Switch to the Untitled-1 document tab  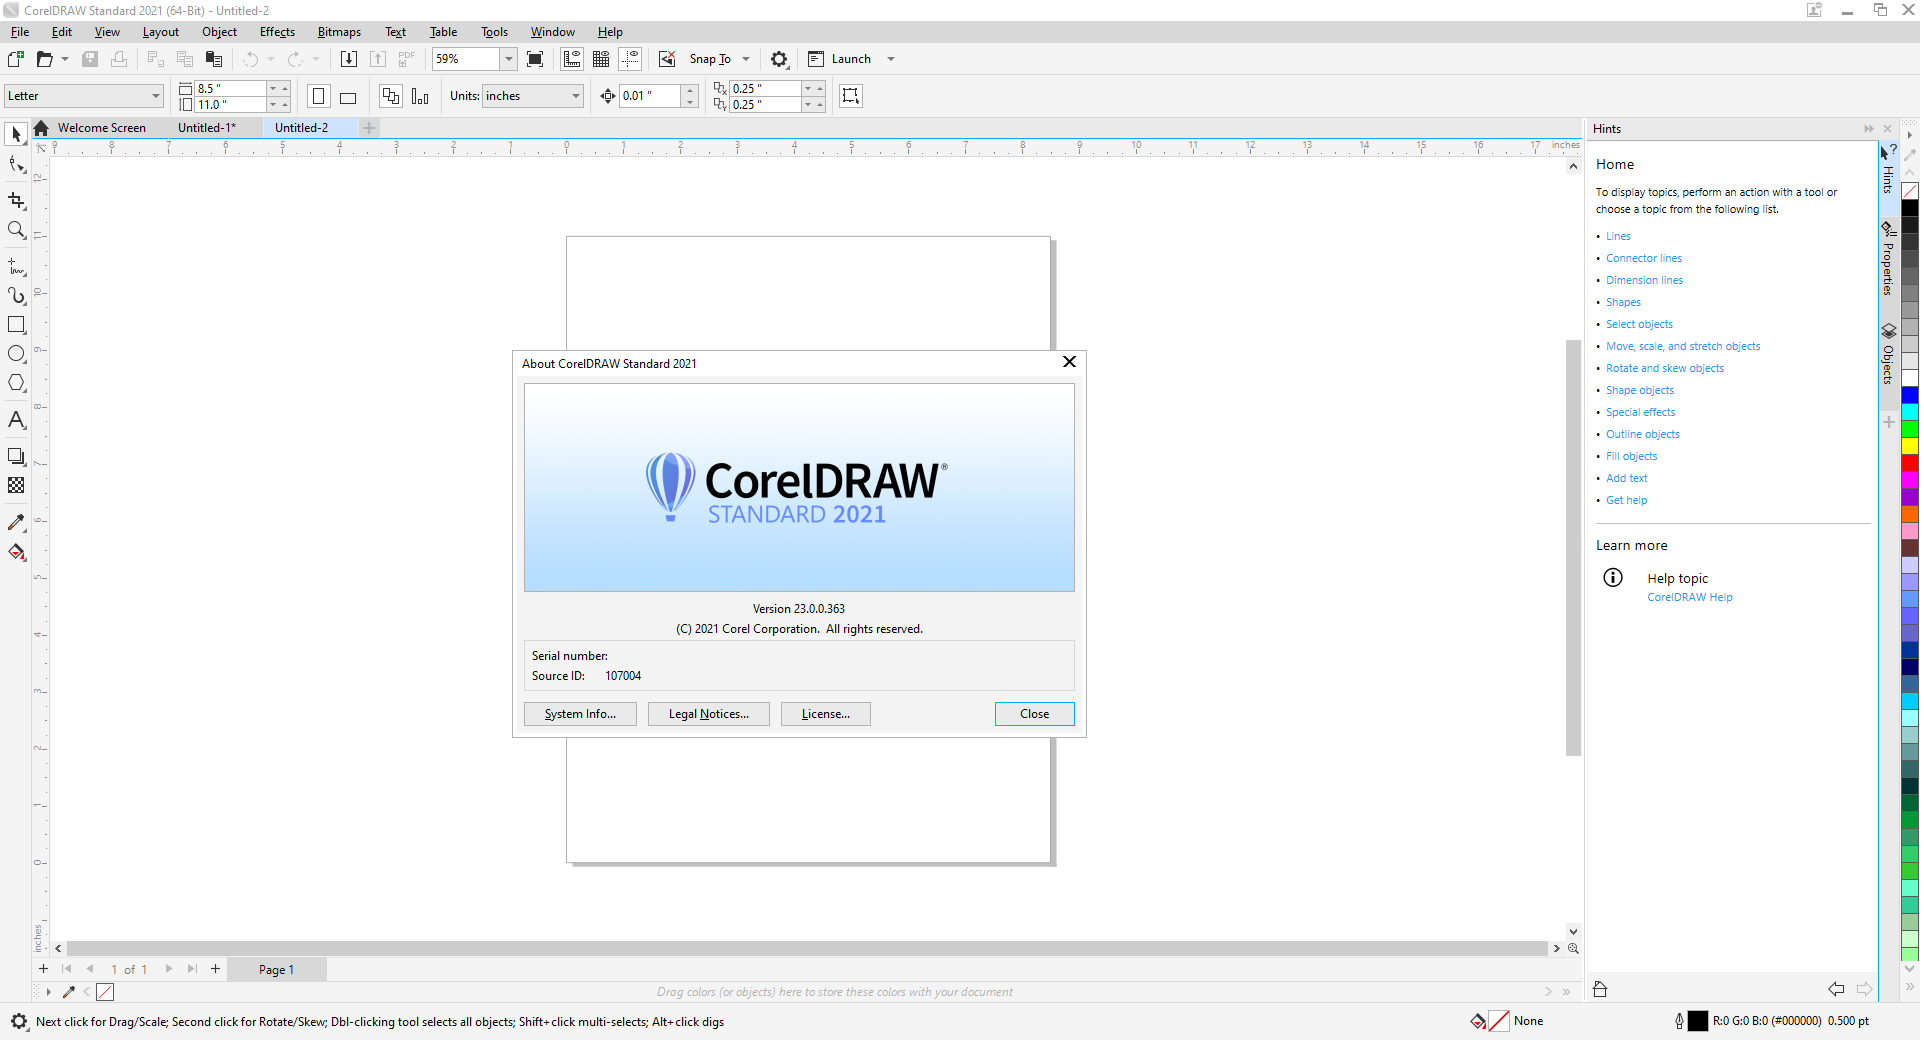coord(207,128)
